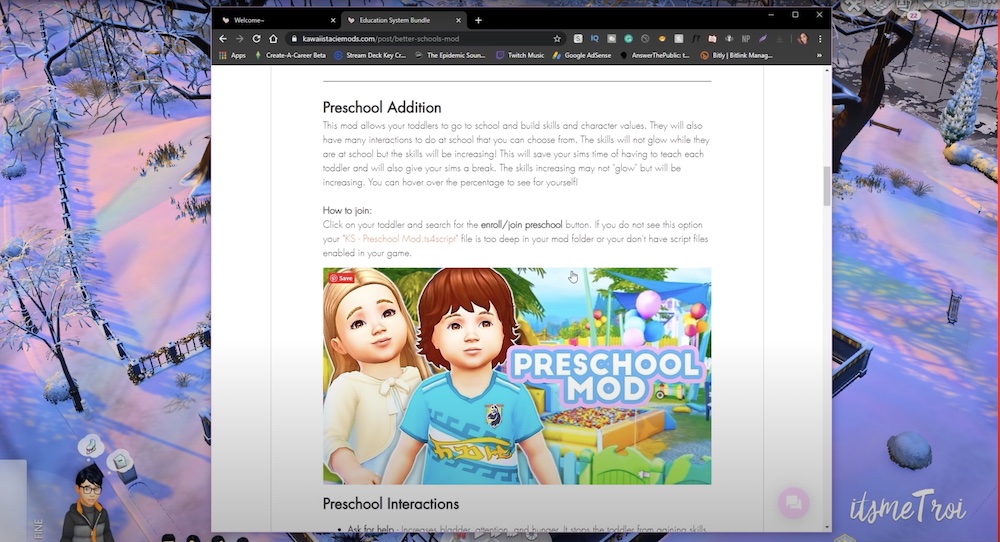Screen dimensions: 1000x542
Task: Reload the current page
Action: point(256,39)
